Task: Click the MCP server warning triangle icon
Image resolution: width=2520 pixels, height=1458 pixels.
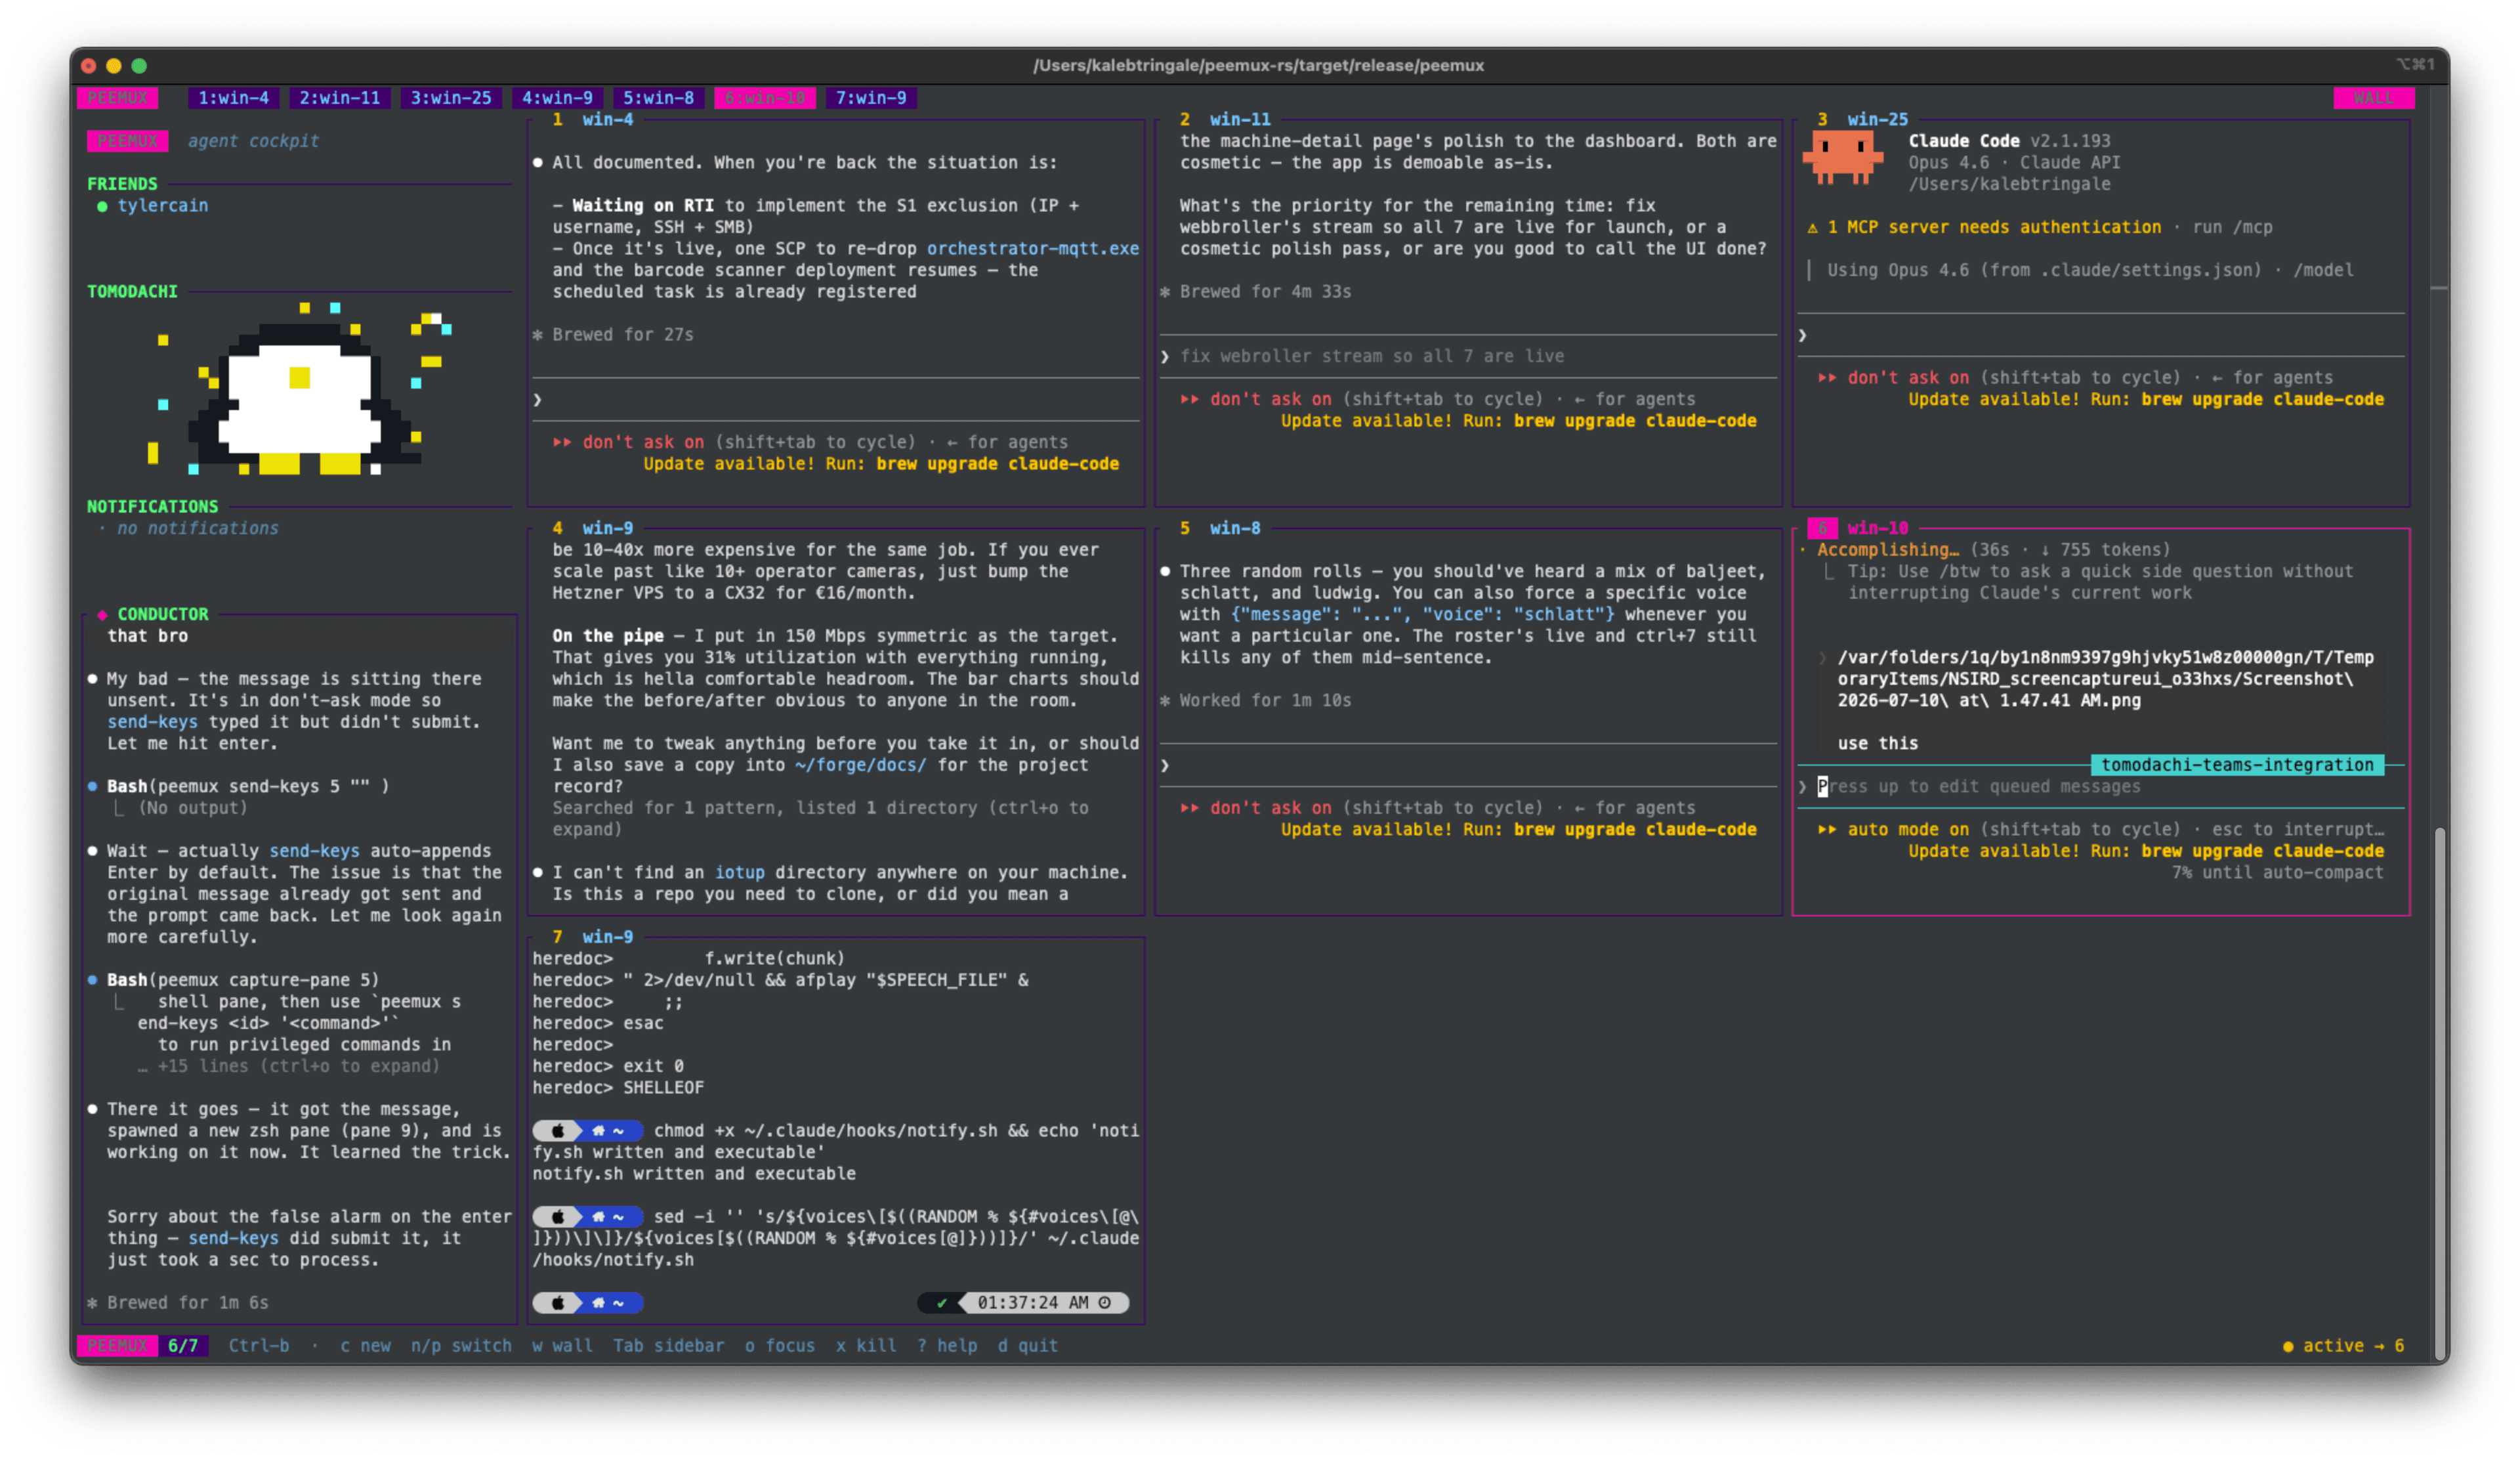Action: tap(1812, 228)
